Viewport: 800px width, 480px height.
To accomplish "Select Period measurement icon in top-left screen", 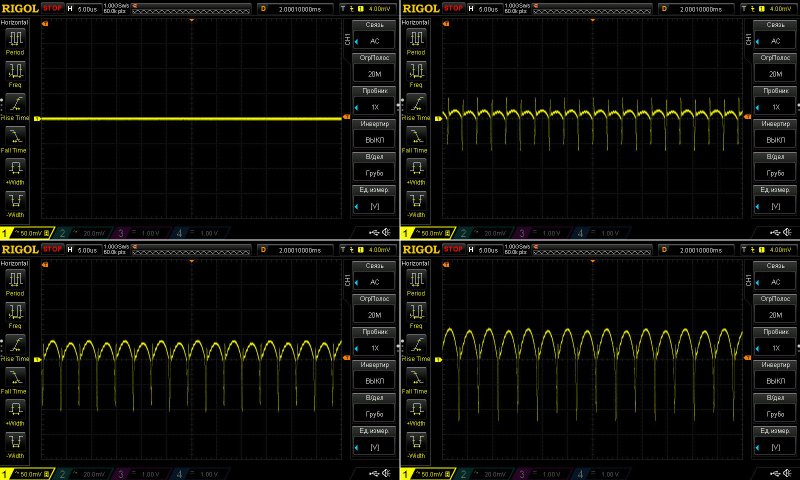I will pyautogui.click(x=17, y=38).
